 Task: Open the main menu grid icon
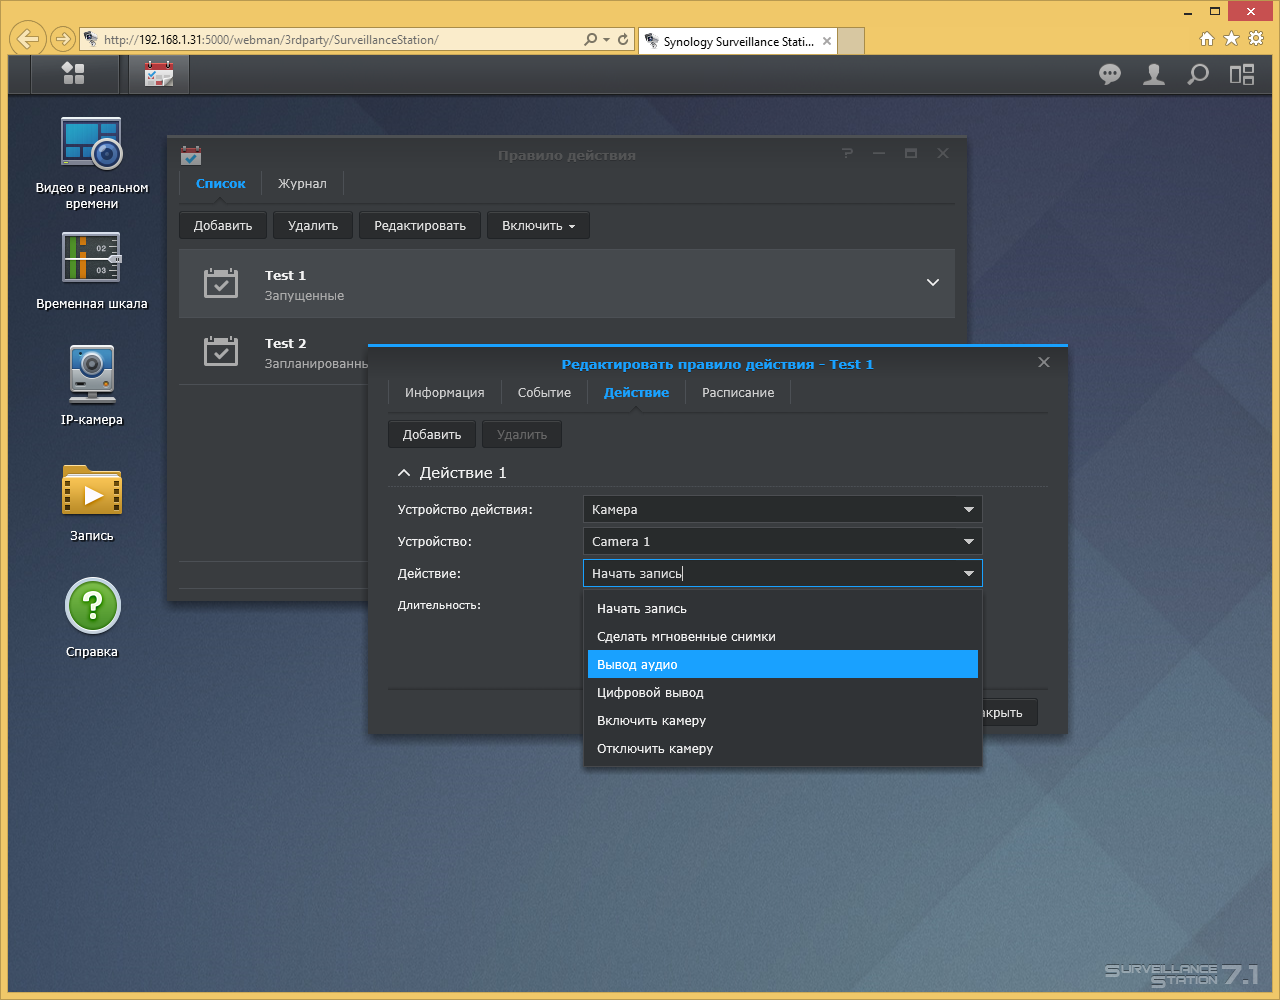pyautogui.click(x=73, y=74)
